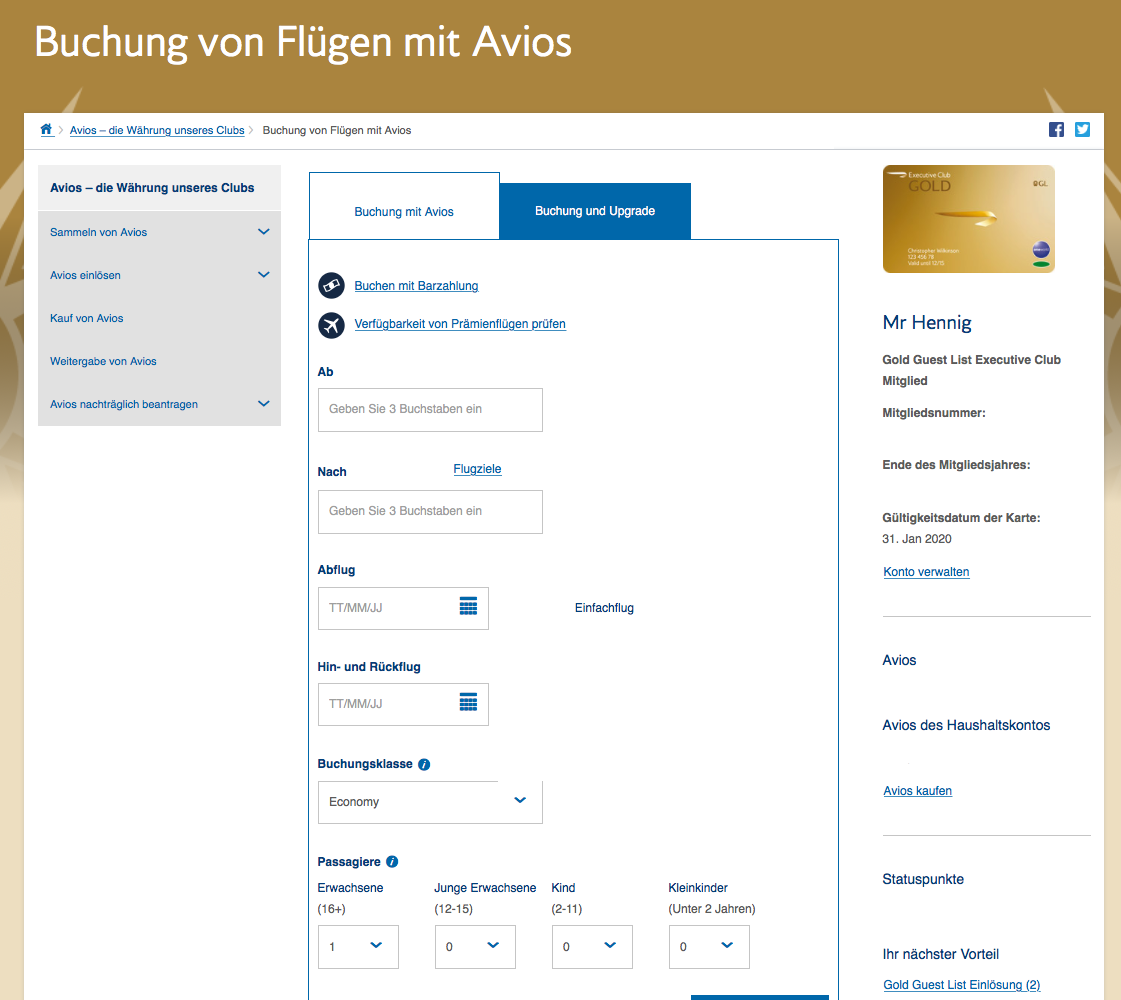Open the Hin- und Rückflug calendar icon
Image resolution: width=1121 pixels, height=1000 pixels.
(x=468, y=702)
